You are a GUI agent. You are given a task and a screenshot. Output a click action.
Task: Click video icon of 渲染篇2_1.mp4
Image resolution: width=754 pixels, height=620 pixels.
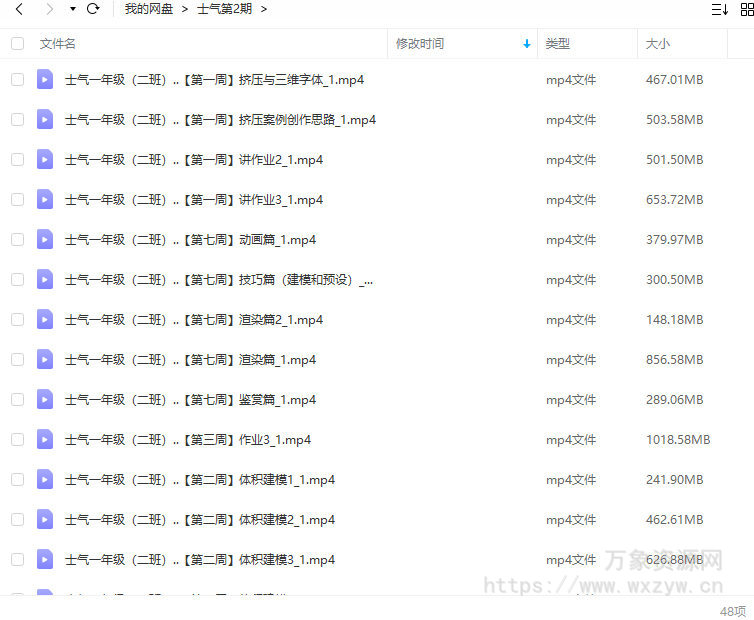[45, 319]
